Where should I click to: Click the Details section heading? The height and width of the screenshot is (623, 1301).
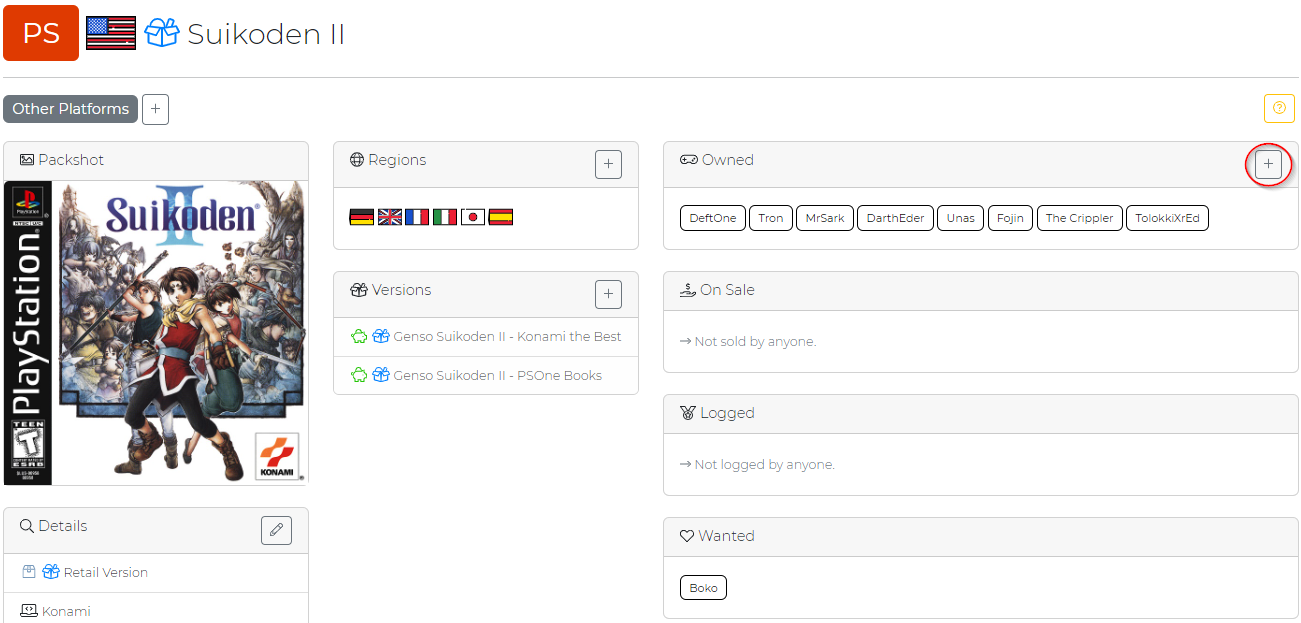[x=54, y=526]
